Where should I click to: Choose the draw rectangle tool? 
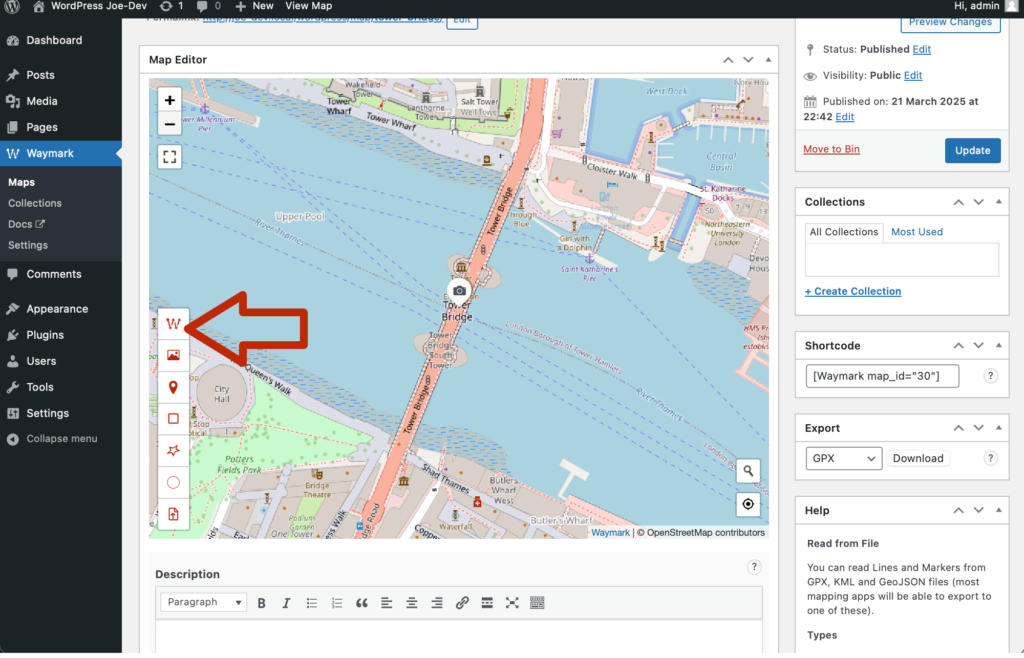coord(173,419)
